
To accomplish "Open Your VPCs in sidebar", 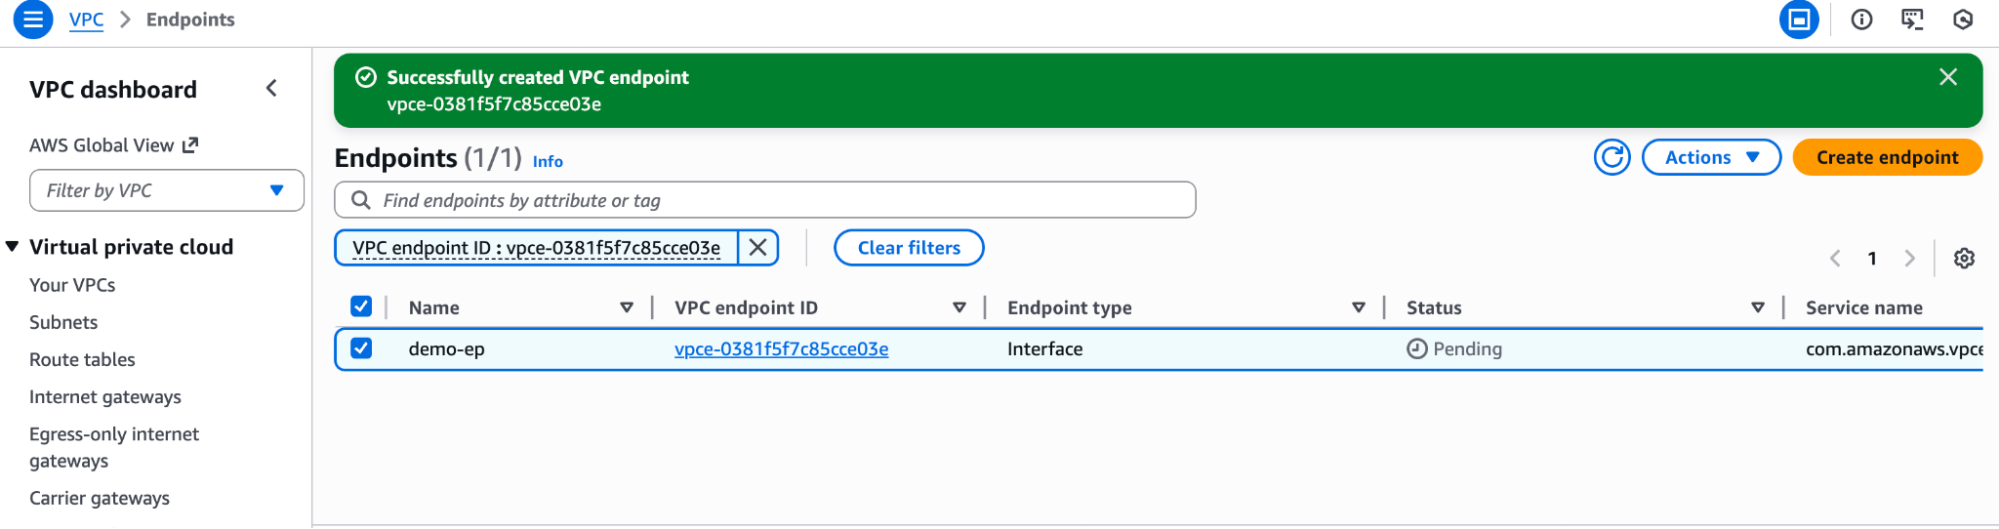I will coord(72,285).
